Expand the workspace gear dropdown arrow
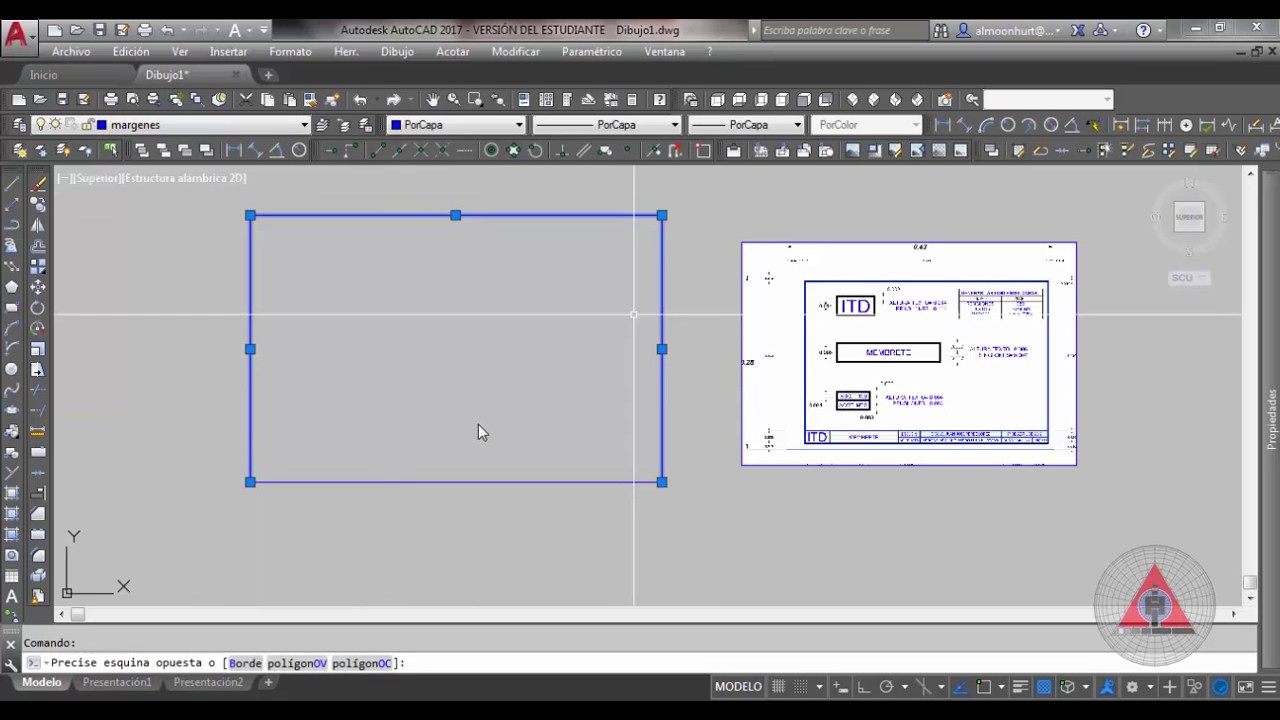The image size is (1280, 720). tap(1150, 687)
